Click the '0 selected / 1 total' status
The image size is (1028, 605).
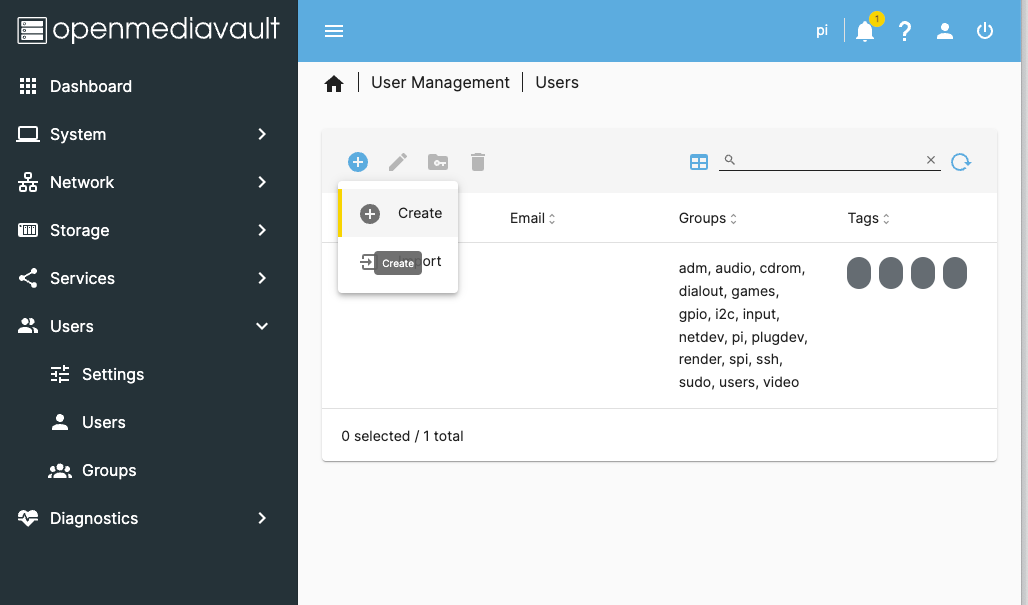[402, 436]
